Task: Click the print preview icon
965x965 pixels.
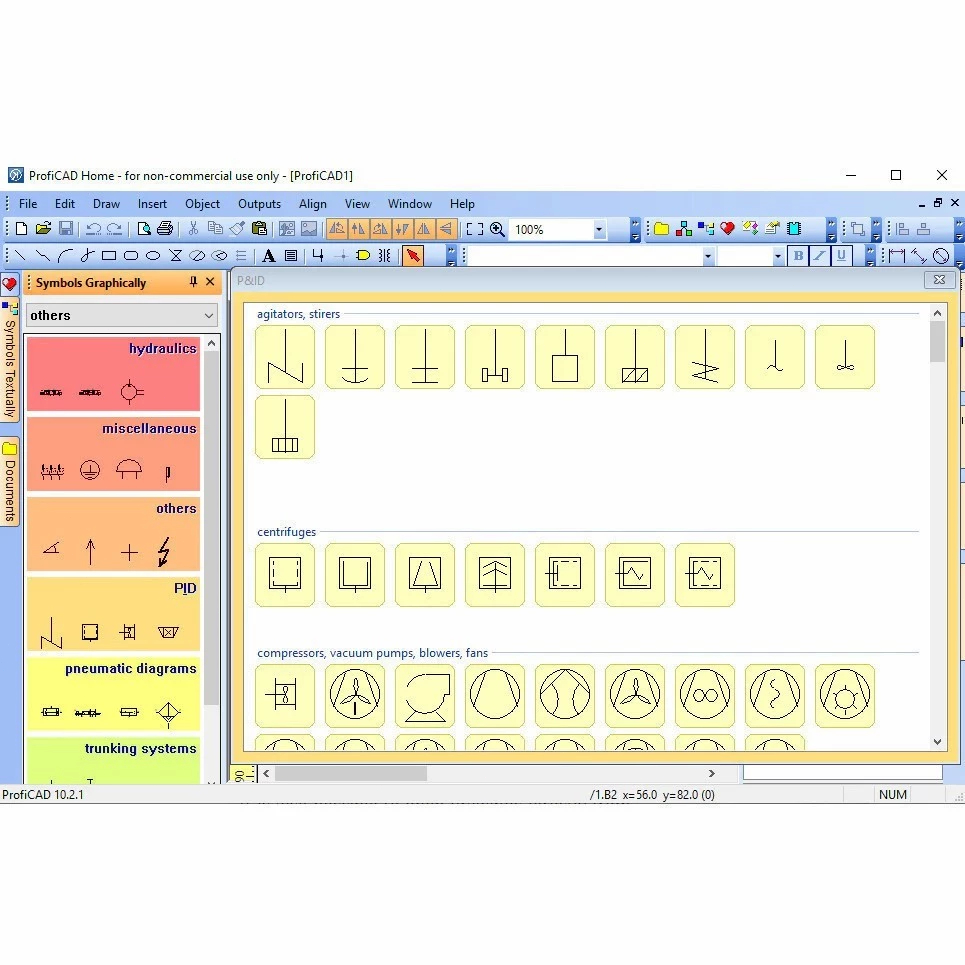Action: [144, 230]
